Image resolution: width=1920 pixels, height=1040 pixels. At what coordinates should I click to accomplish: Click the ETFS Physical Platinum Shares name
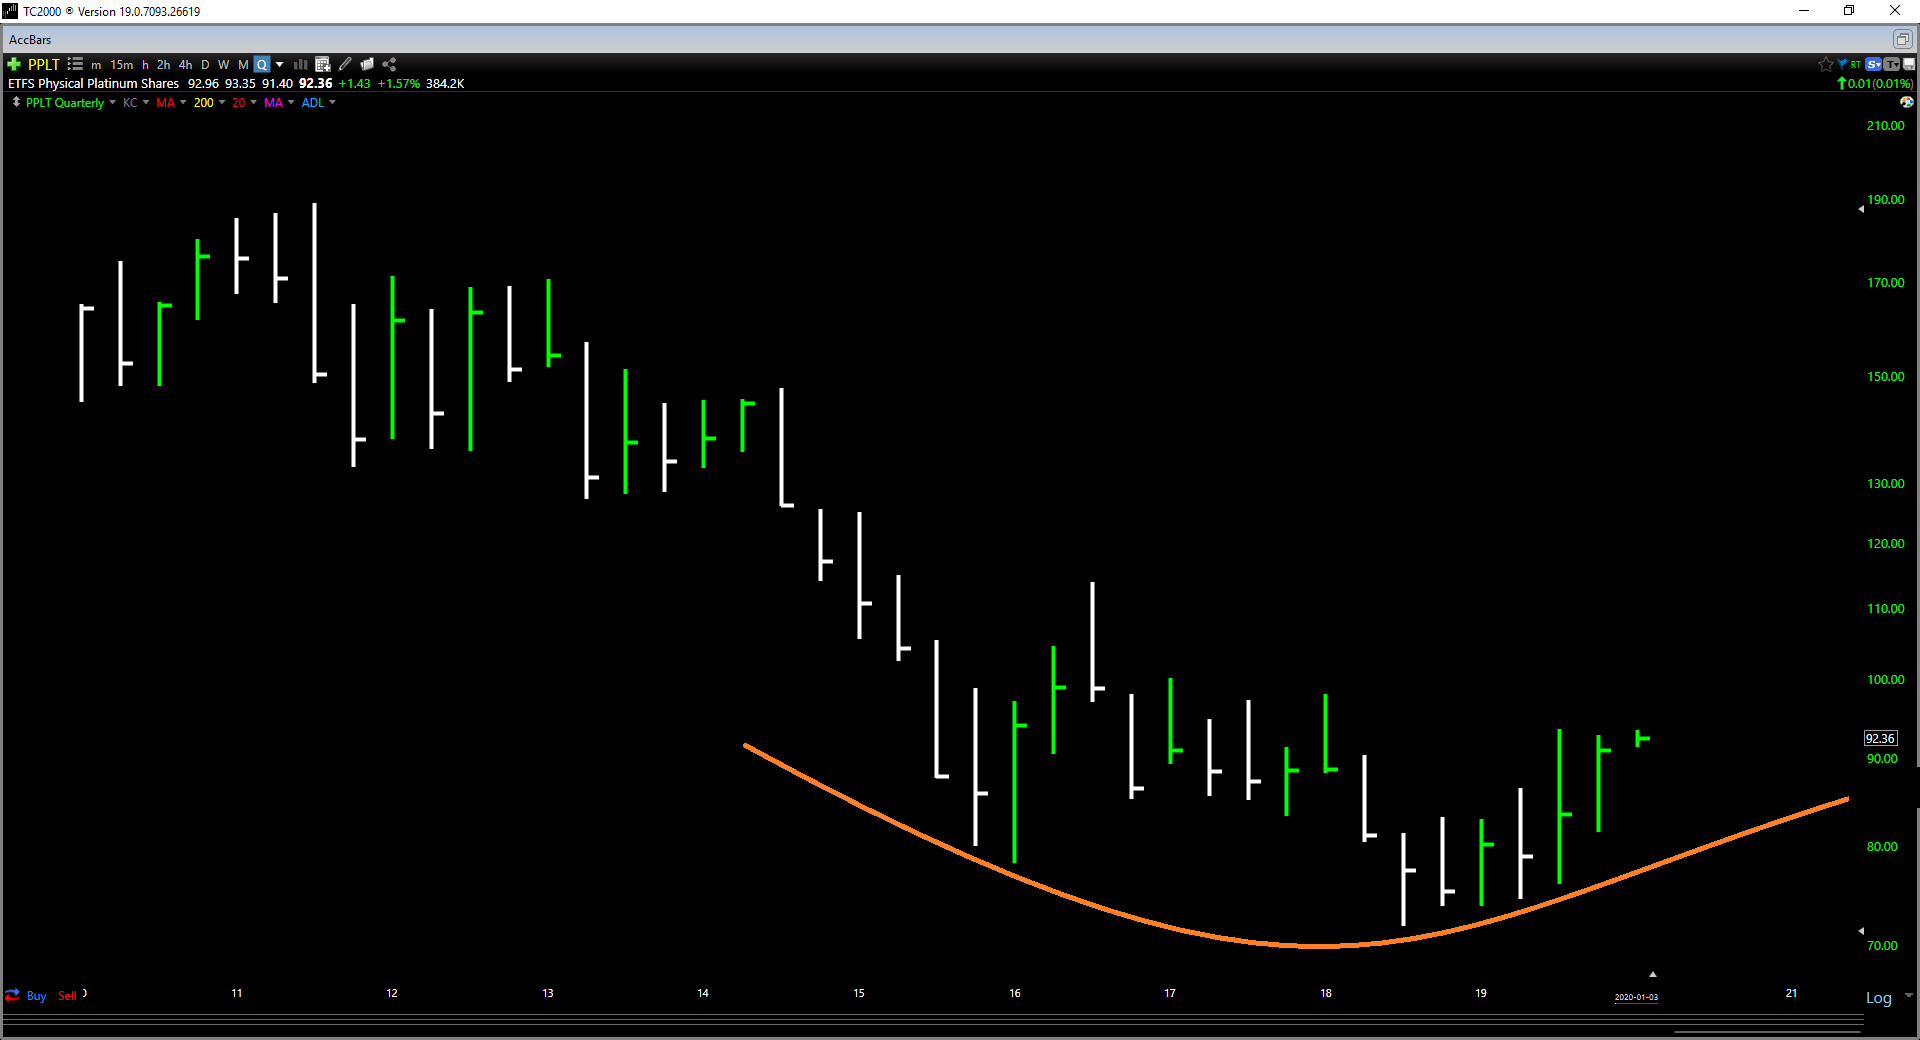pos(94,84)
